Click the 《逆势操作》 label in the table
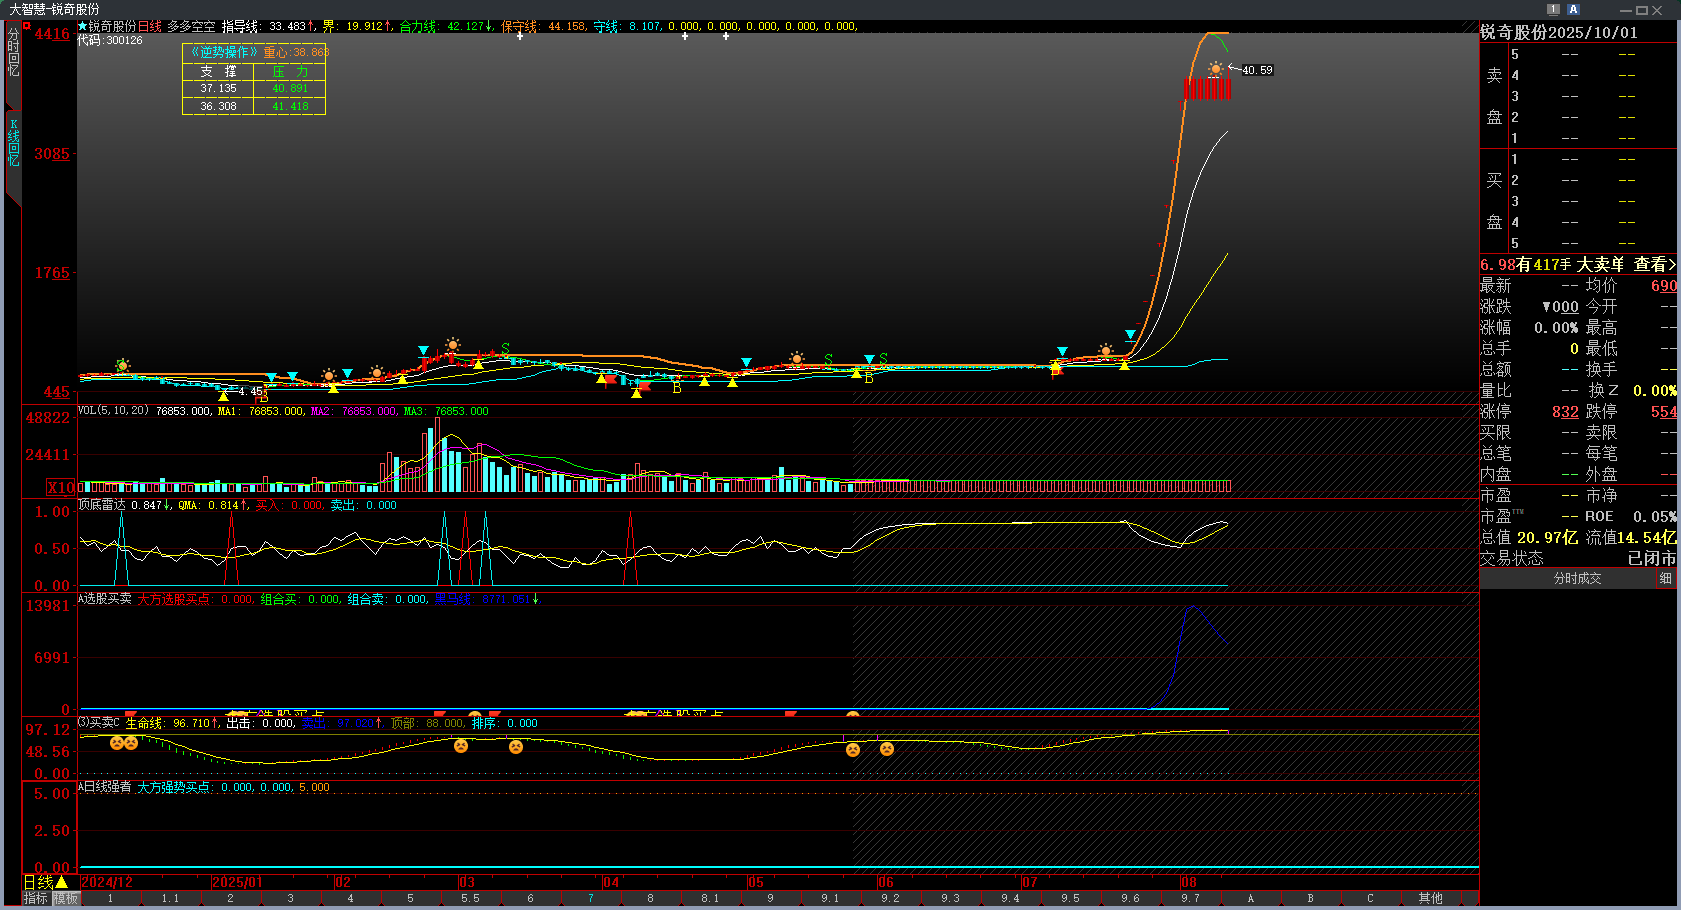This screenshot has height=910, width=1681. [225, 52]
